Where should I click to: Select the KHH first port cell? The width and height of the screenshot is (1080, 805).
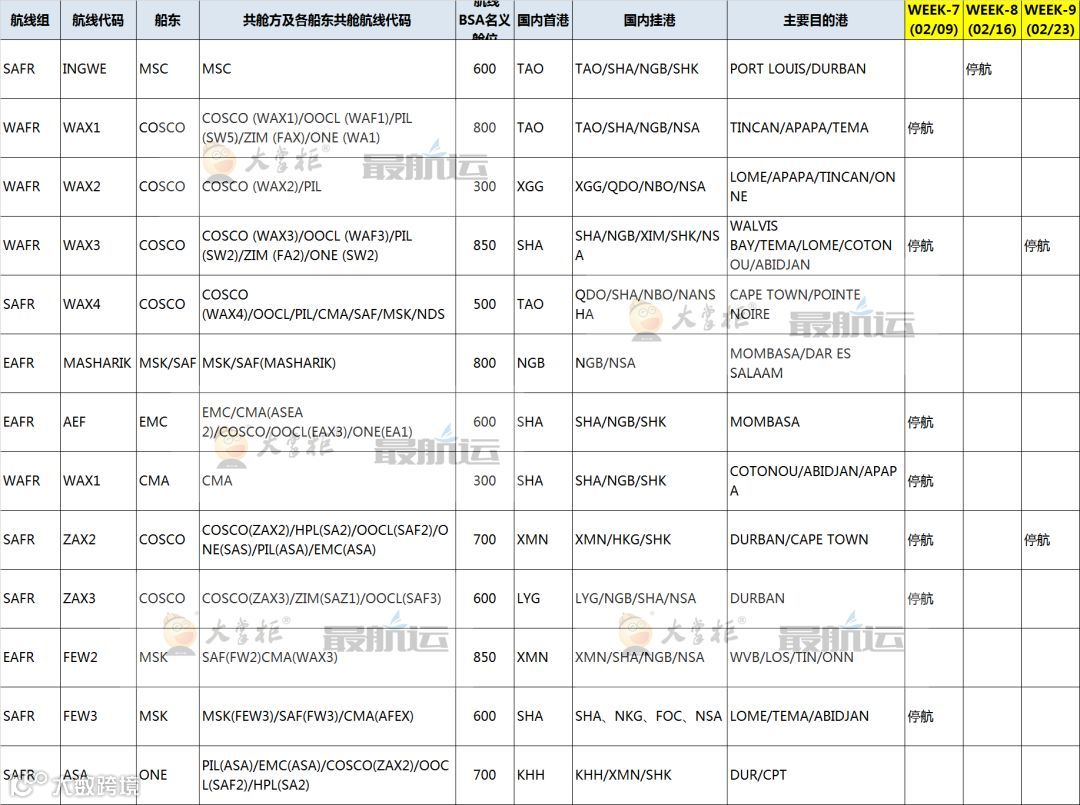[543, 775]
